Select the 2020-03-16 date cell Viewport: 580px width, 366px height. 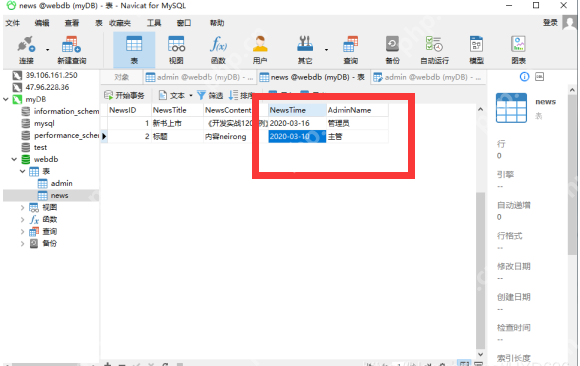pos(297,123)
